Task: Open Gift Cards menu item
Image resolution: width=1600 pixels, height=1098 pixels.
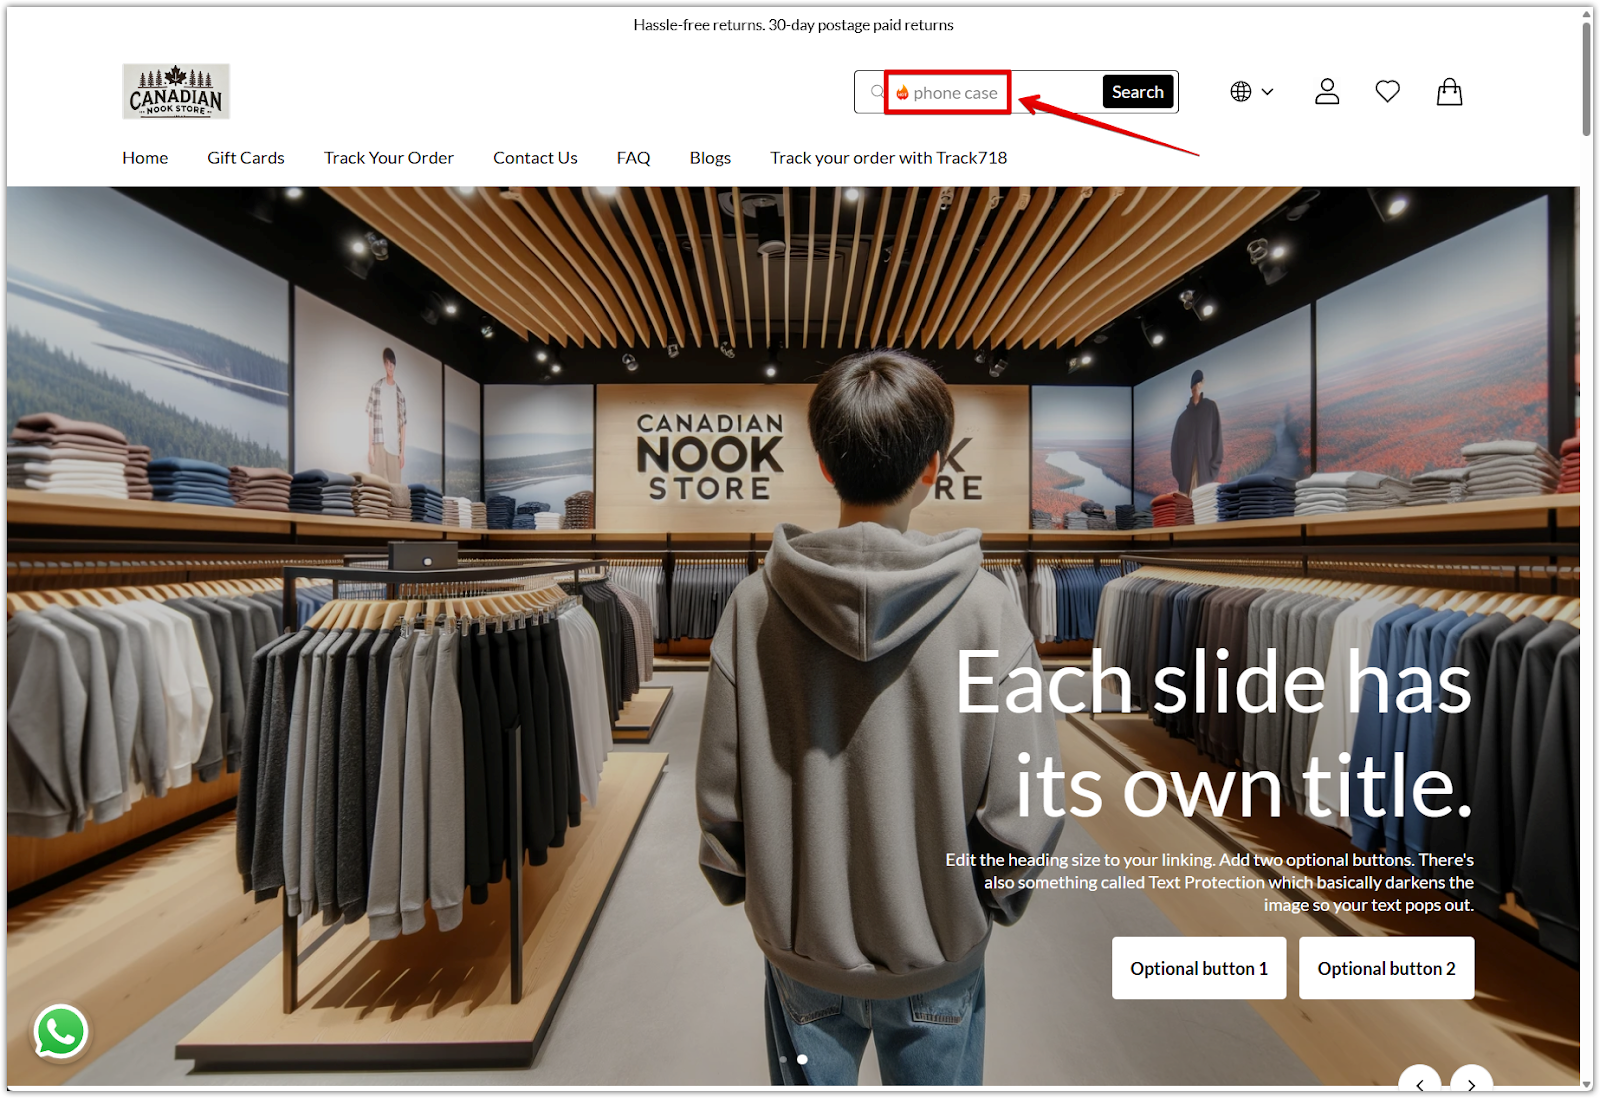Action: pyautogui.click(x=246, y=158)
